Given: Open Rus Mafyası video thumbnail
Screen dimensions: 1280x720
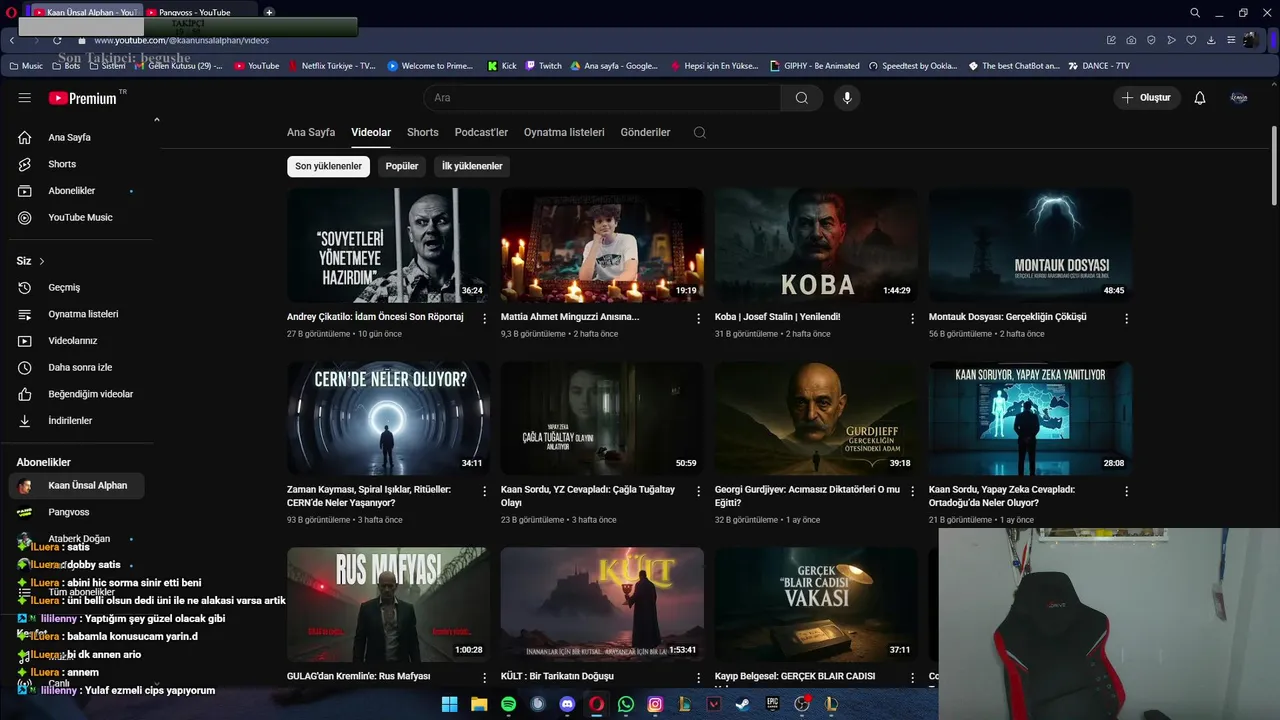Looking at the screenshot, I should [x=388, y=604].
